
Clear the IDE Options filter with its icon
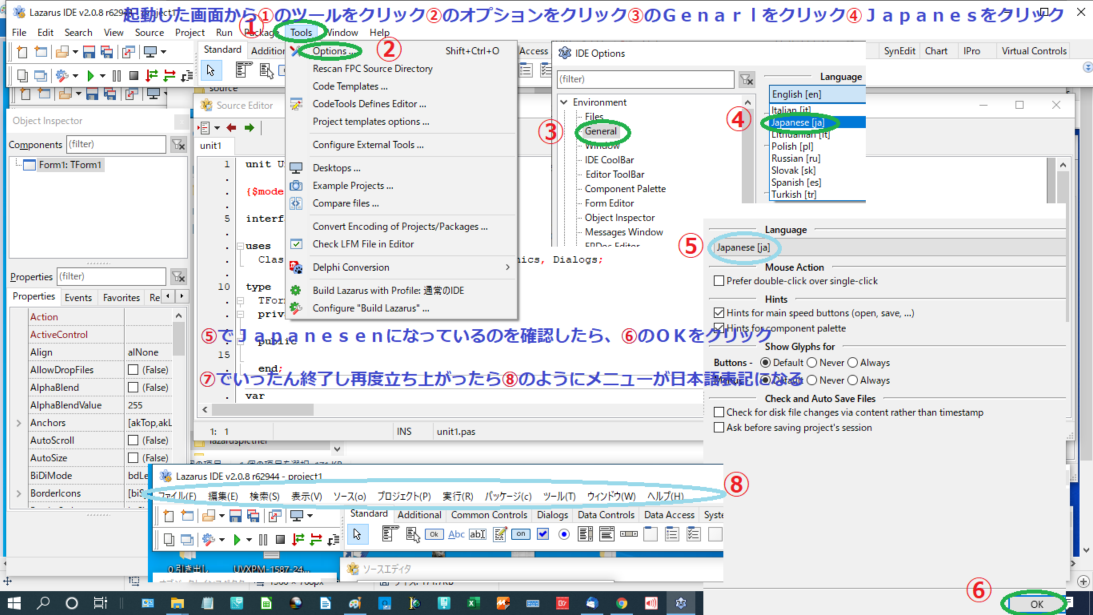(747, 79)
